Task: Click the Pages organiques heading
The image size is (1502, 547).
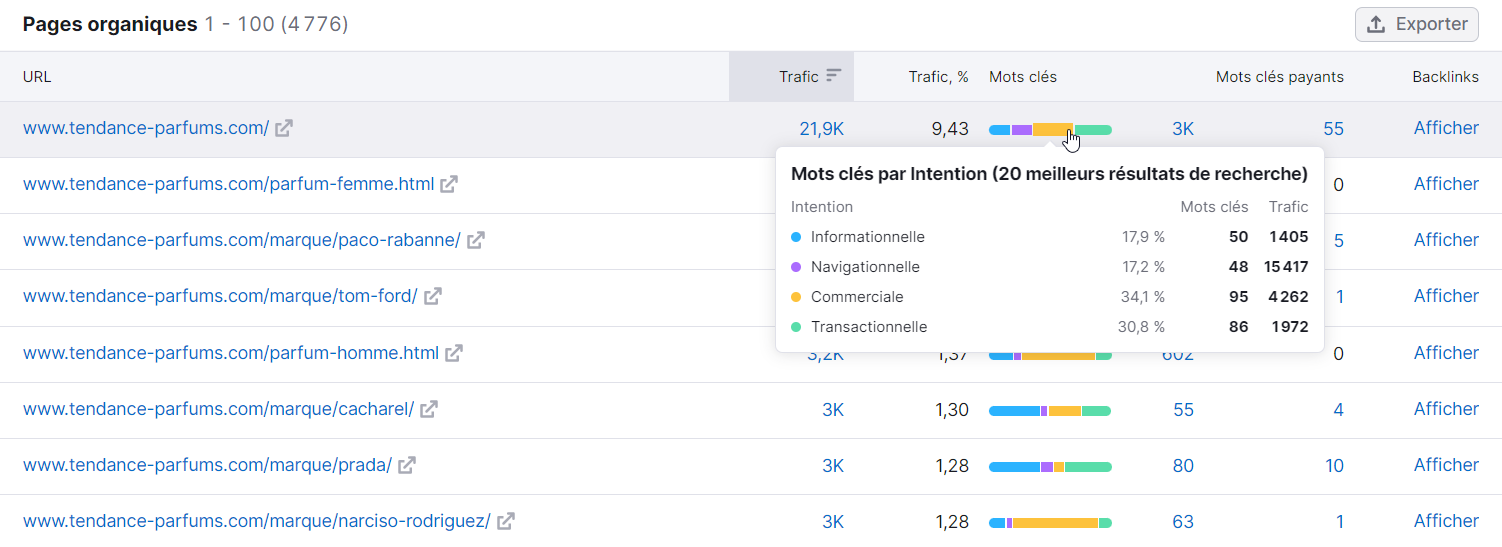Action: [x=110, y=24]
